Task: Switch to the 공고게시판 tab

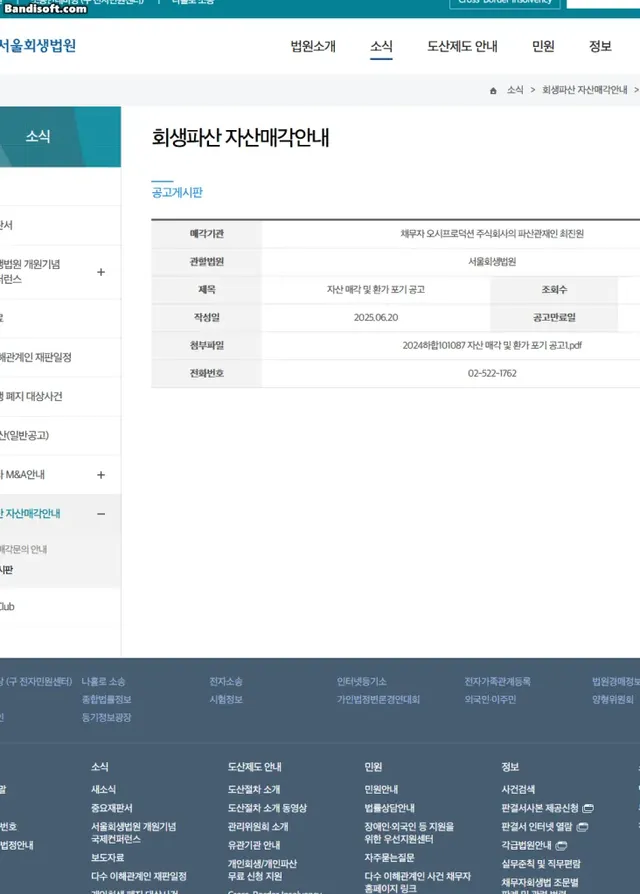Action: tap(177, 192)
